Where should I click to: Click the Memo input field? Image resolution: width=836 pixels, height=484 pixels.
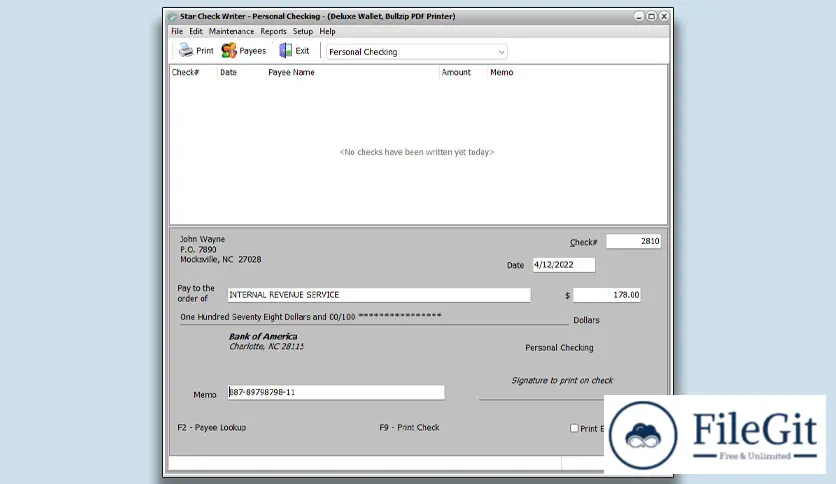tap(336, 392)
